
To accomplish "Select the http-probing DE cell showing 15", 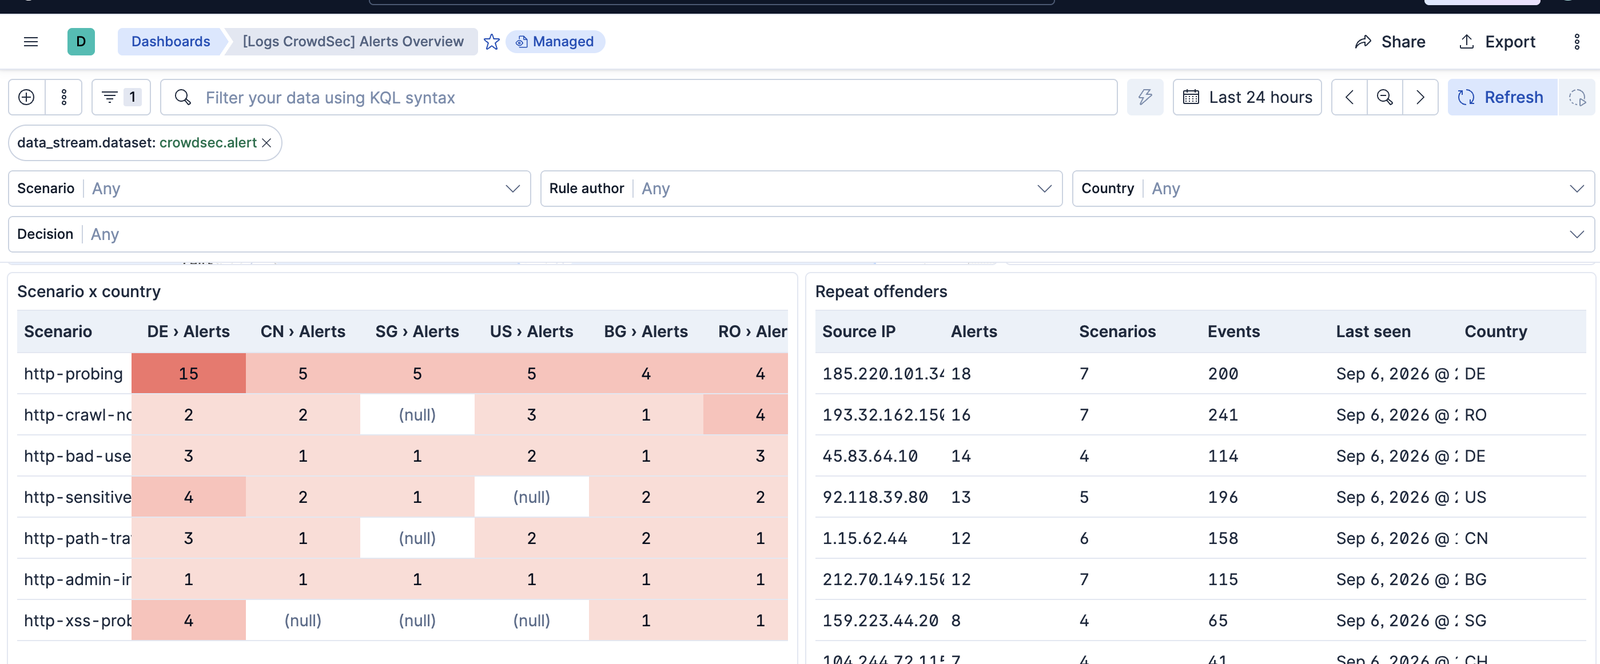I will [x=188, y=374].
